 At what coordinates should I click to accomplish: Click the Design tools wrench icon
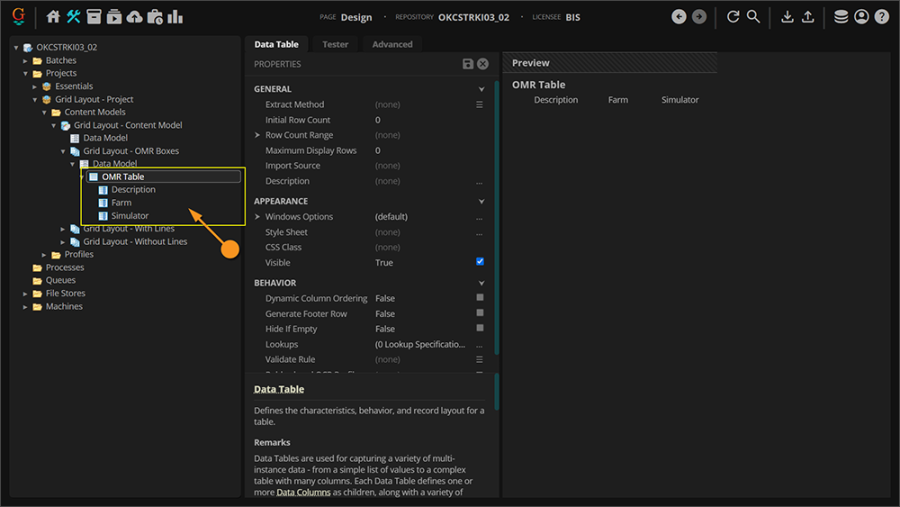pyautogui.click(x=74, y=17)
